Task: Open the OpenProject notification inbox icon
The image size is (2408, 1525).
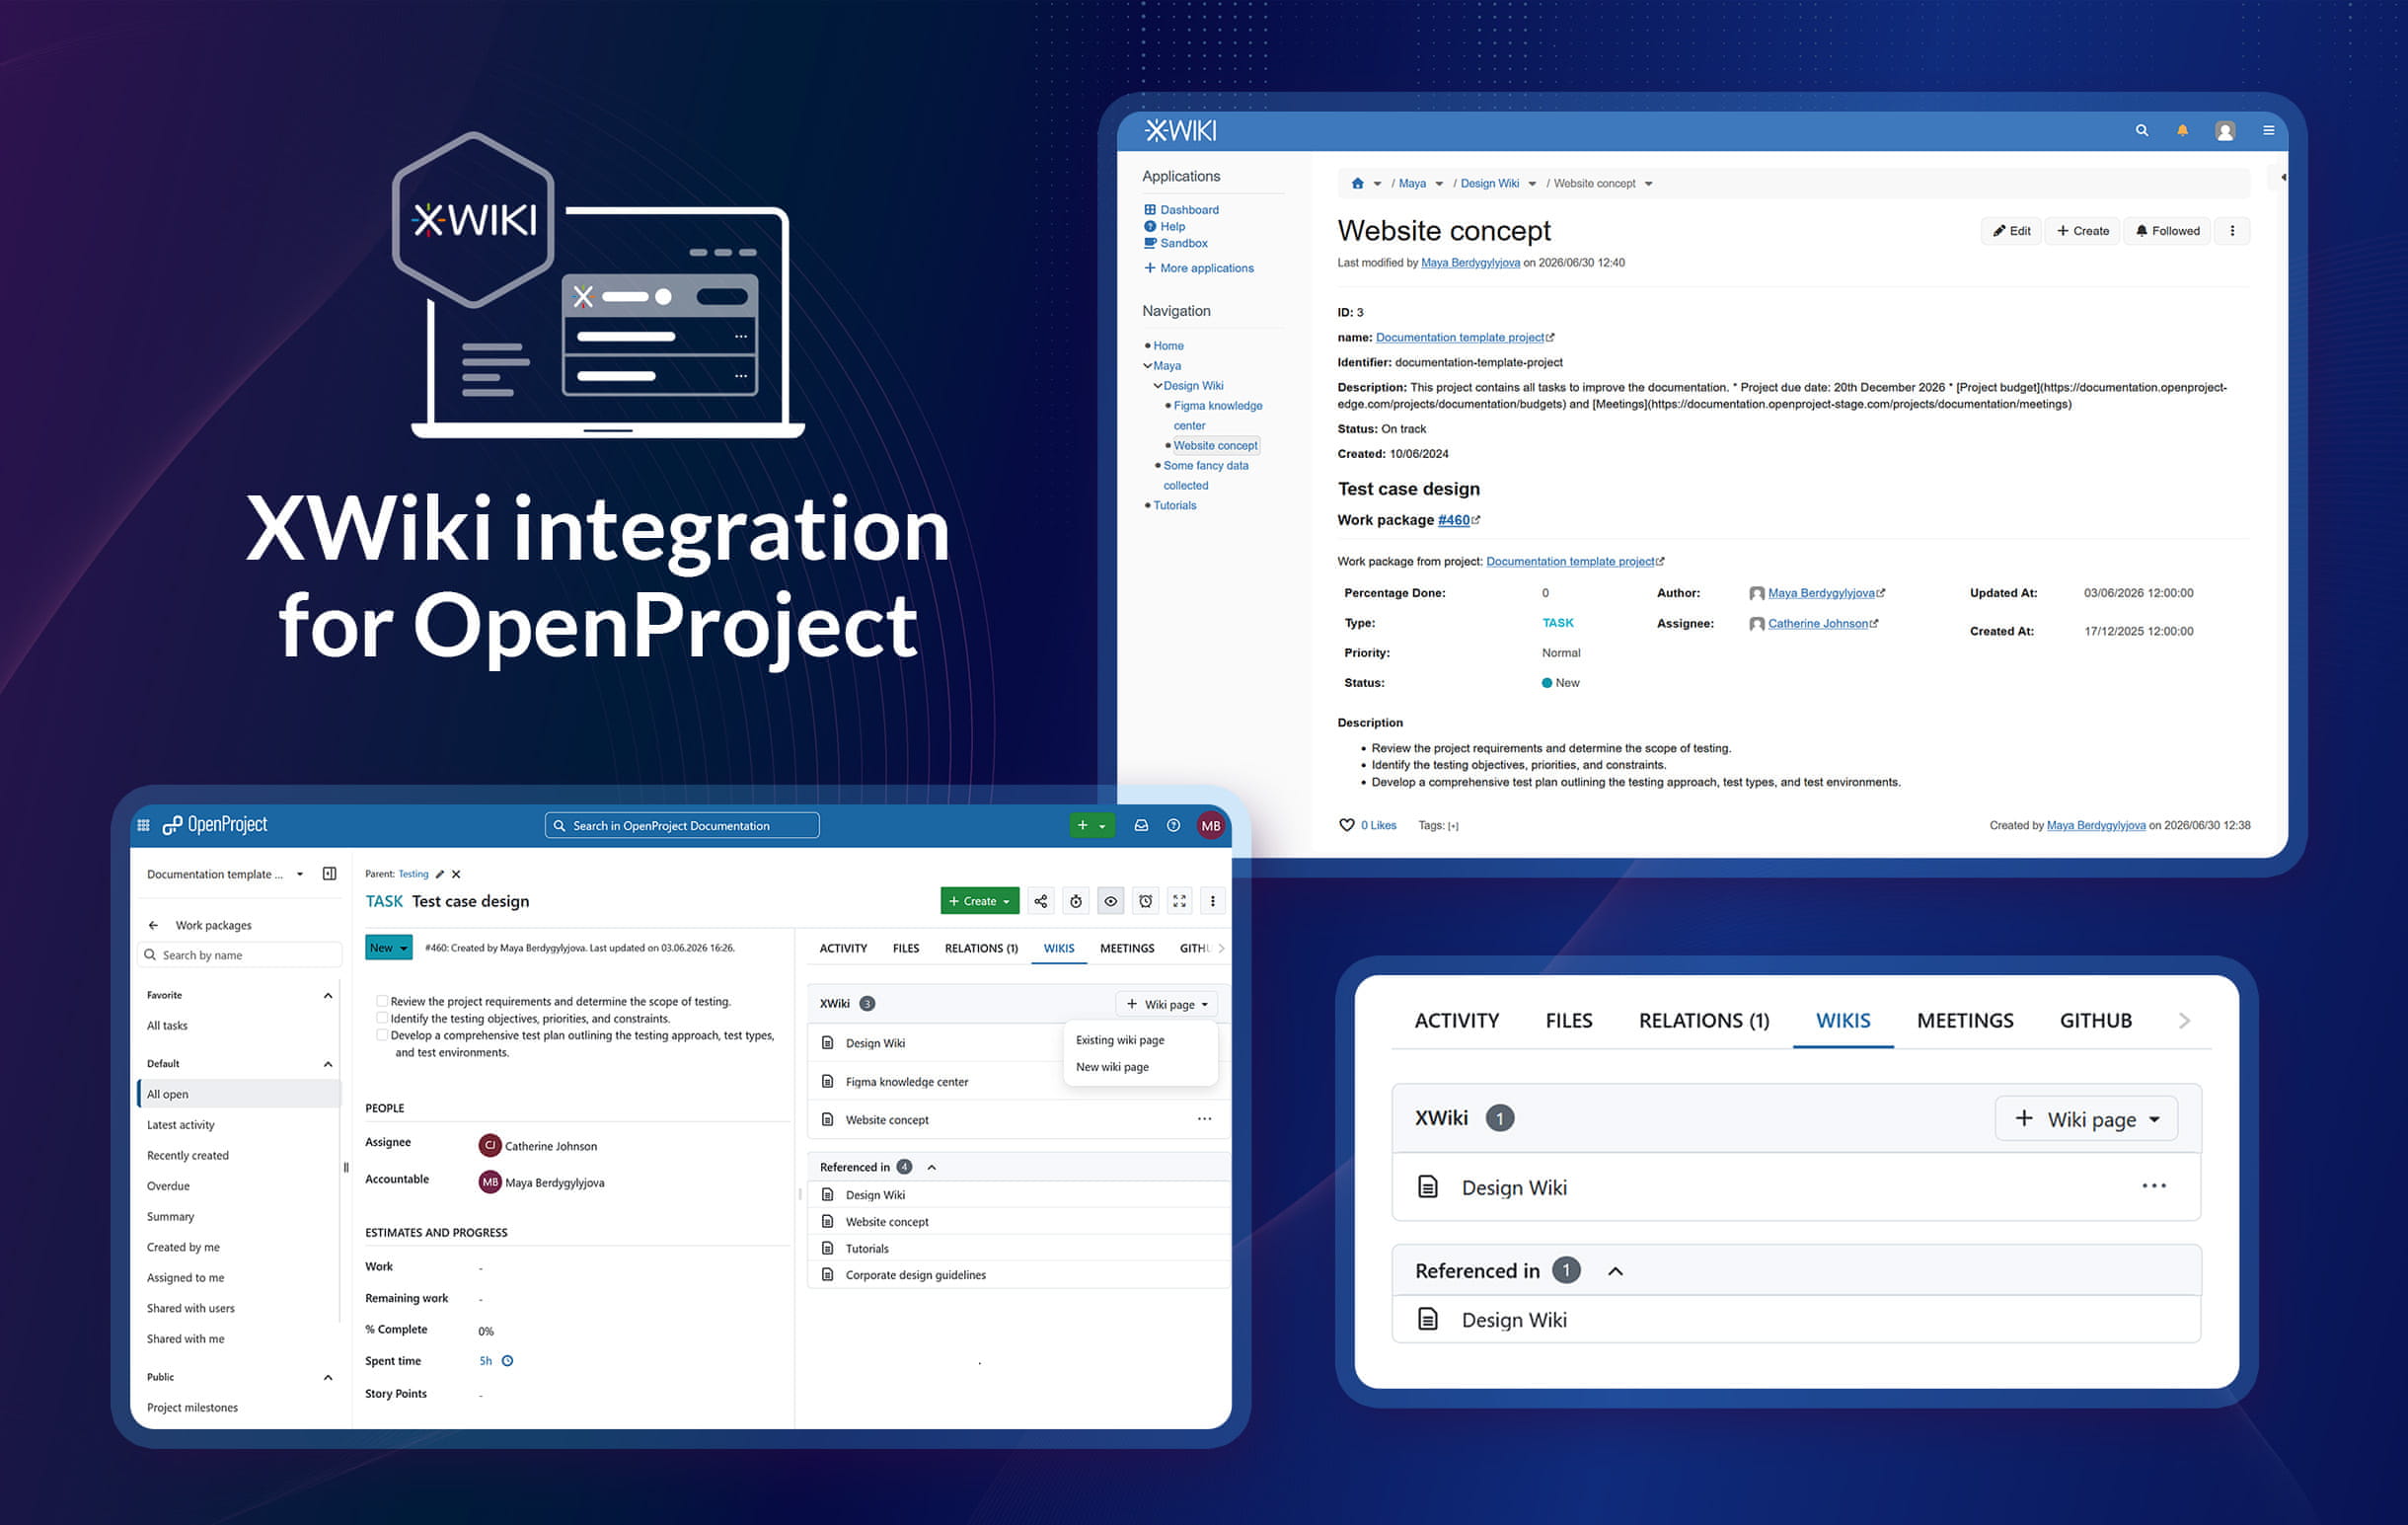Action: [x=1140, y=825]
